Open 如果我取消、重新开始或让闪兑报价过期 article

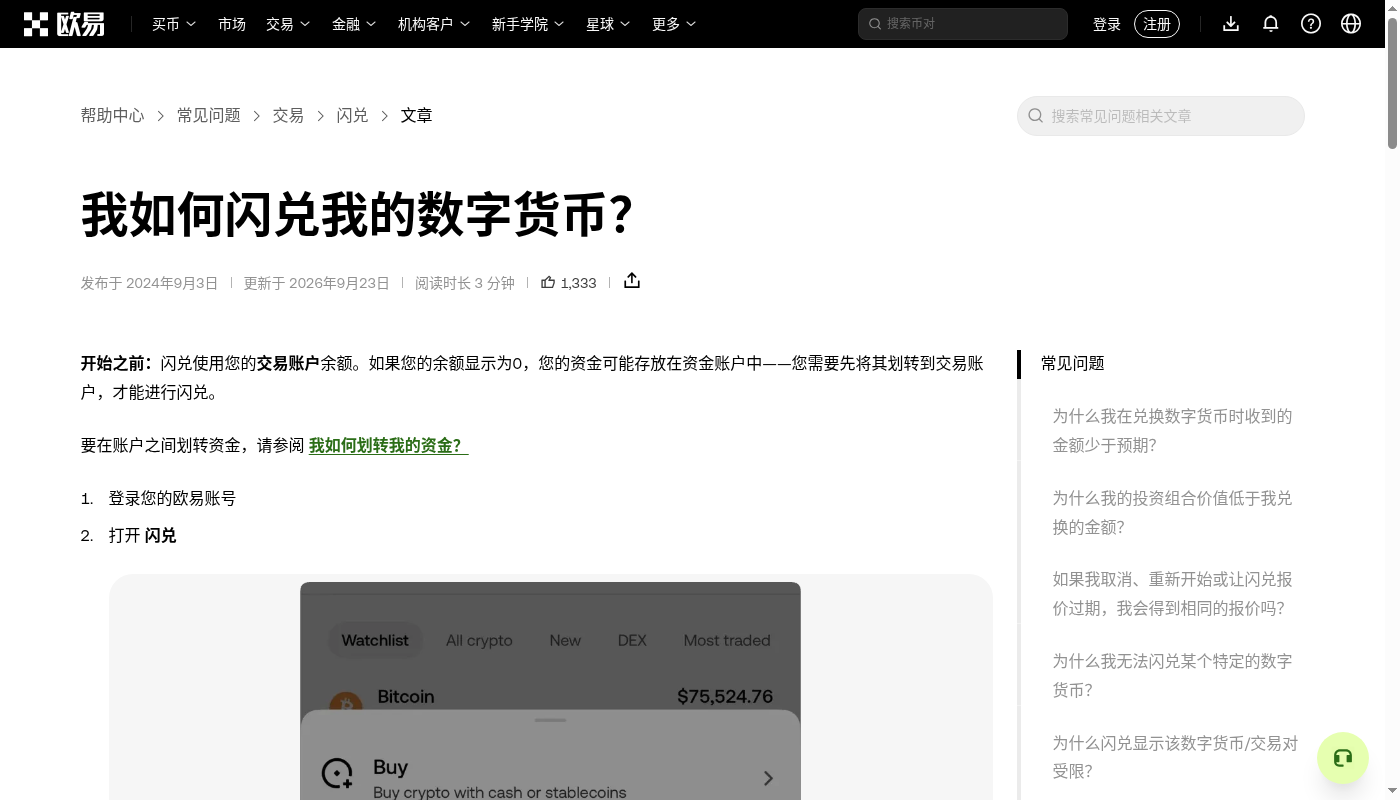[1172, 594]
